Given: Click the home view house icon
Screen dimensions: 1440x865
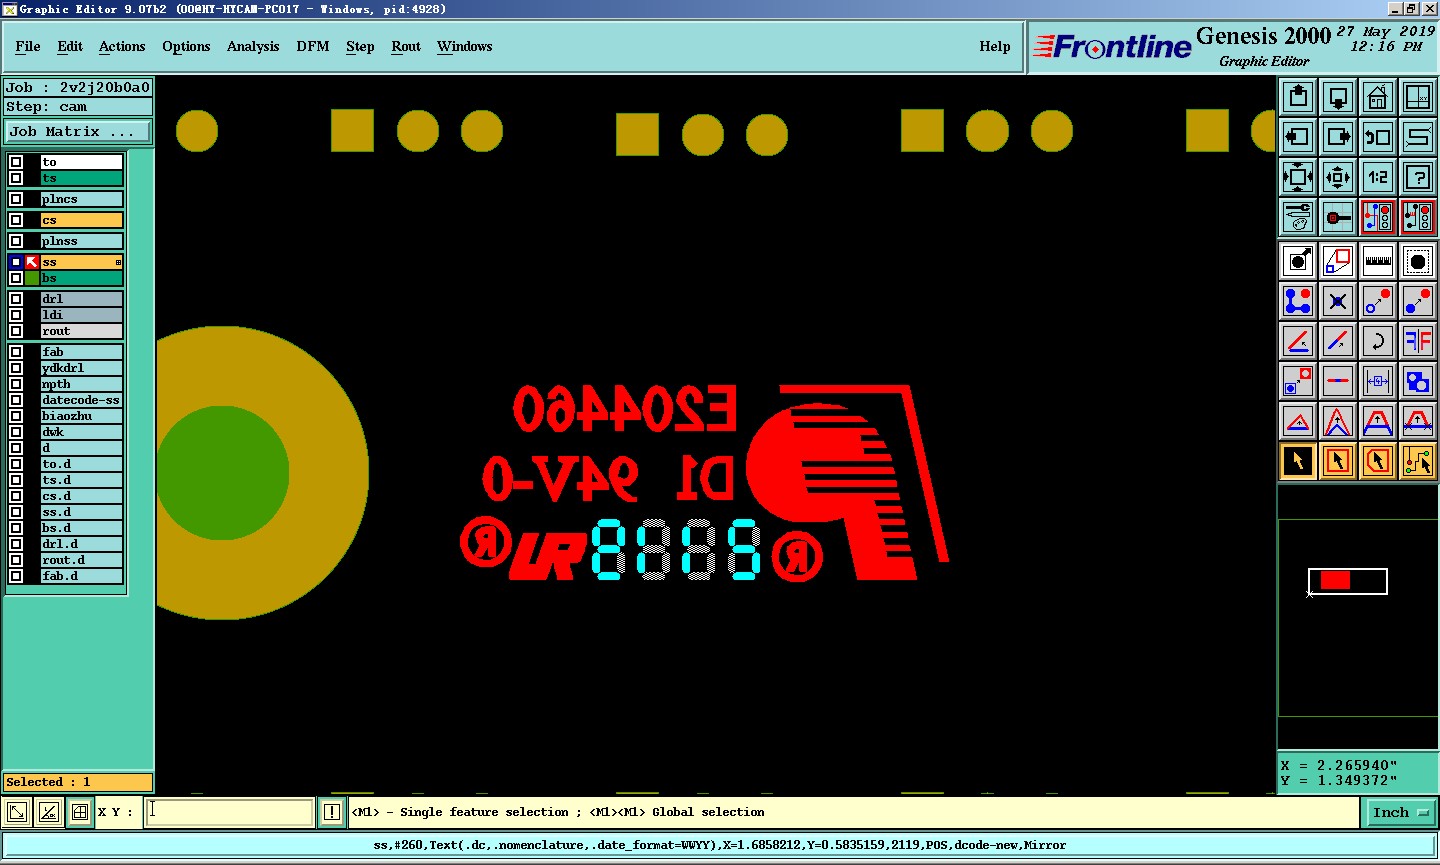Looking at the screenshot, I should 1378,97.
